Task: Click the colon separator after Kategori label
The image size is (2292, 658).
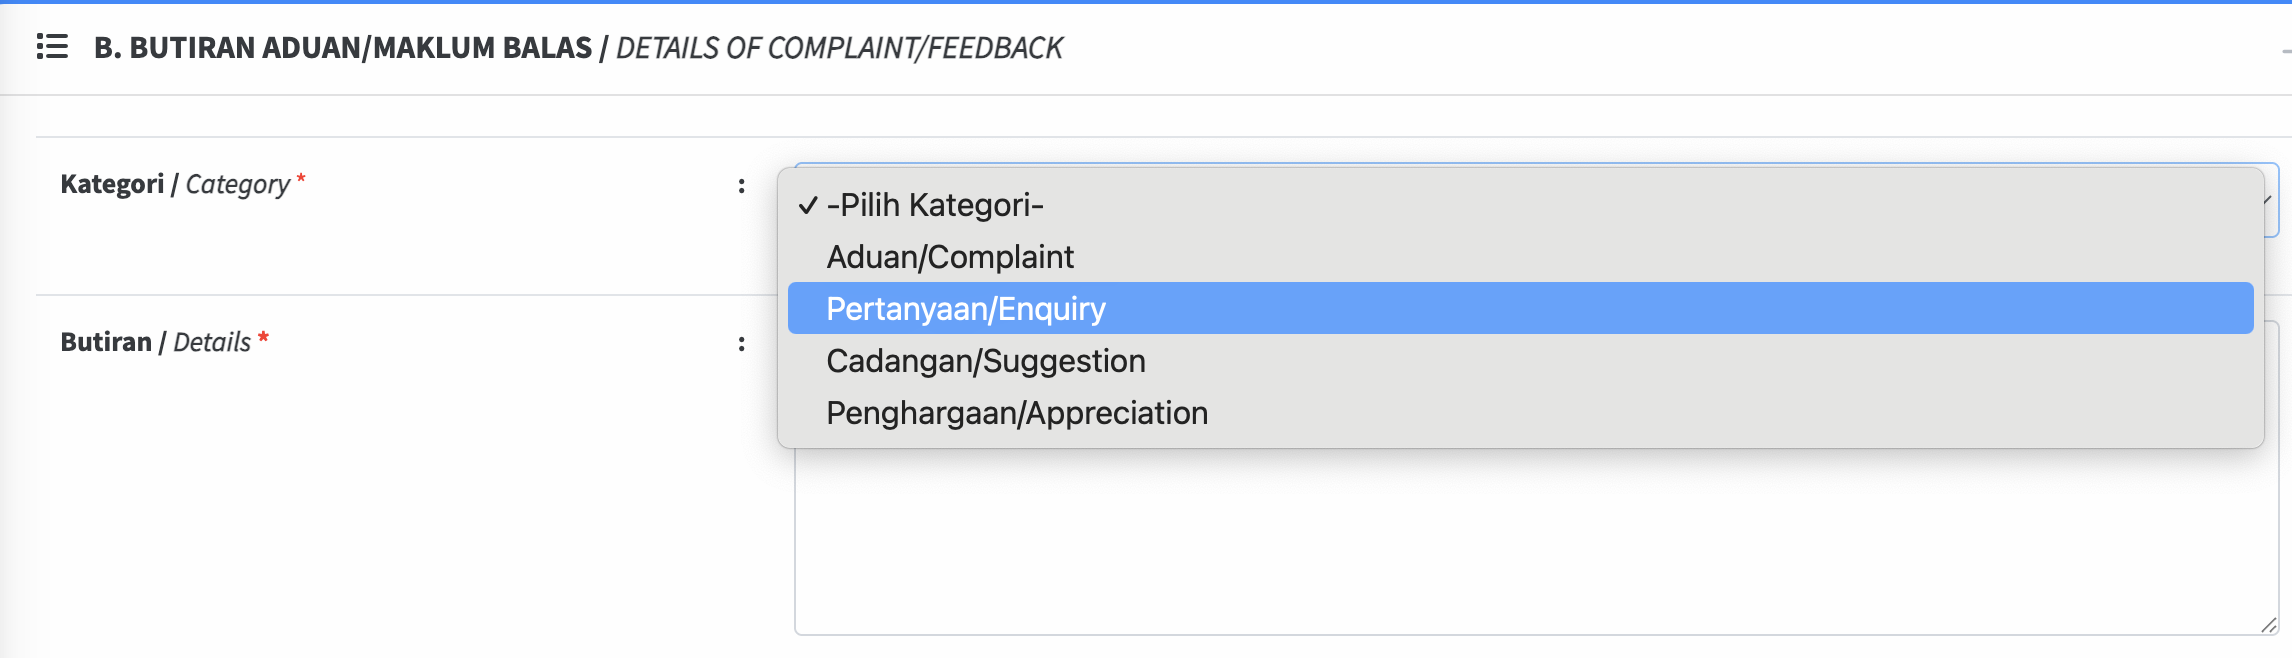Action: click(x=741, y=185)
